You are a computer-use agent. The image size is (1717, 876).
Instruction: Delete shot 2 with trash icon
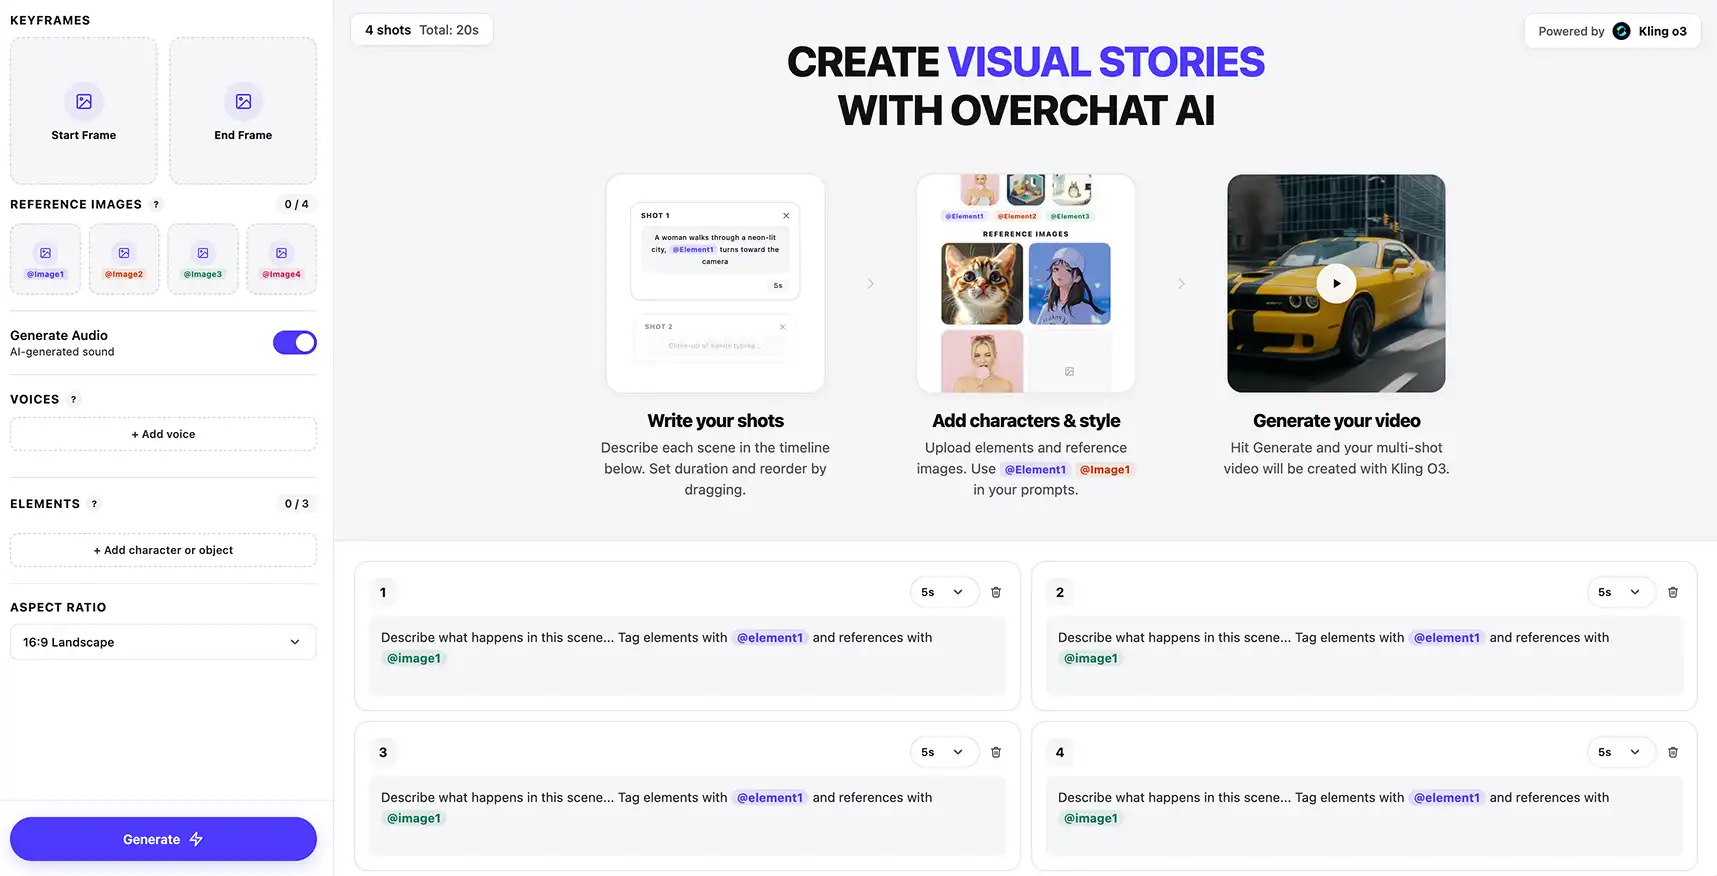click(x=1673, y=592)
